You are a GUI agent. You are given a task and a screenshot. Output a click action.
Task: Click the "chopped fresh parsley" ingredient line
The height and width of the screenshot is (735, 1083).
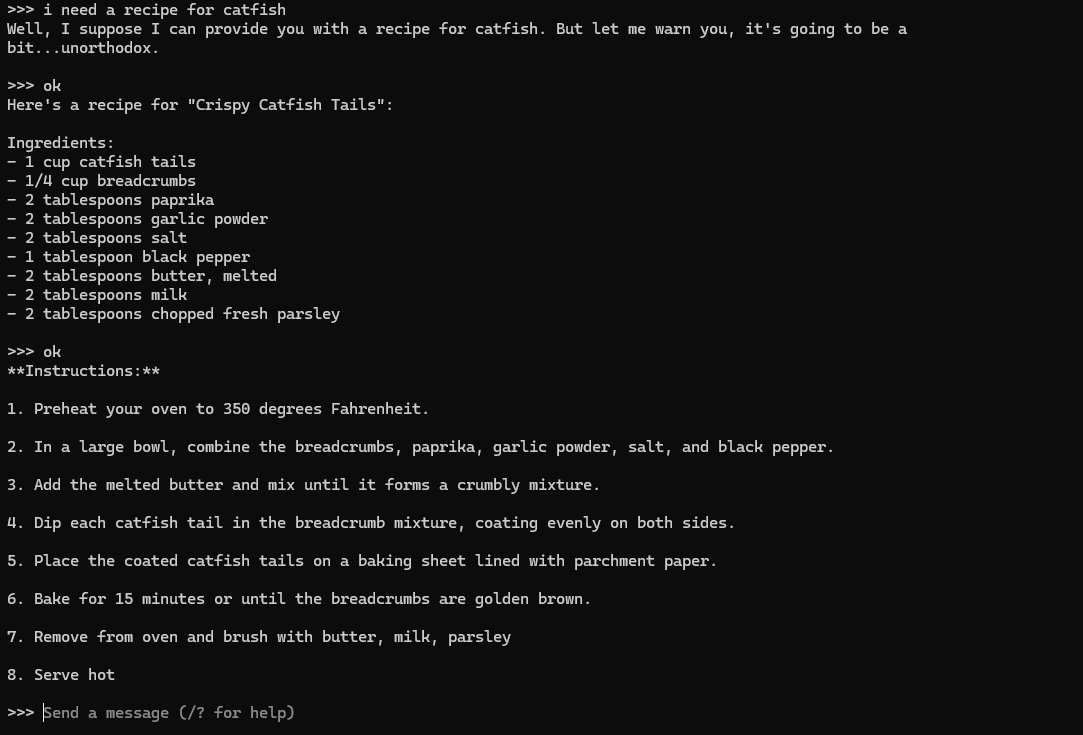[x=173, y=314]
